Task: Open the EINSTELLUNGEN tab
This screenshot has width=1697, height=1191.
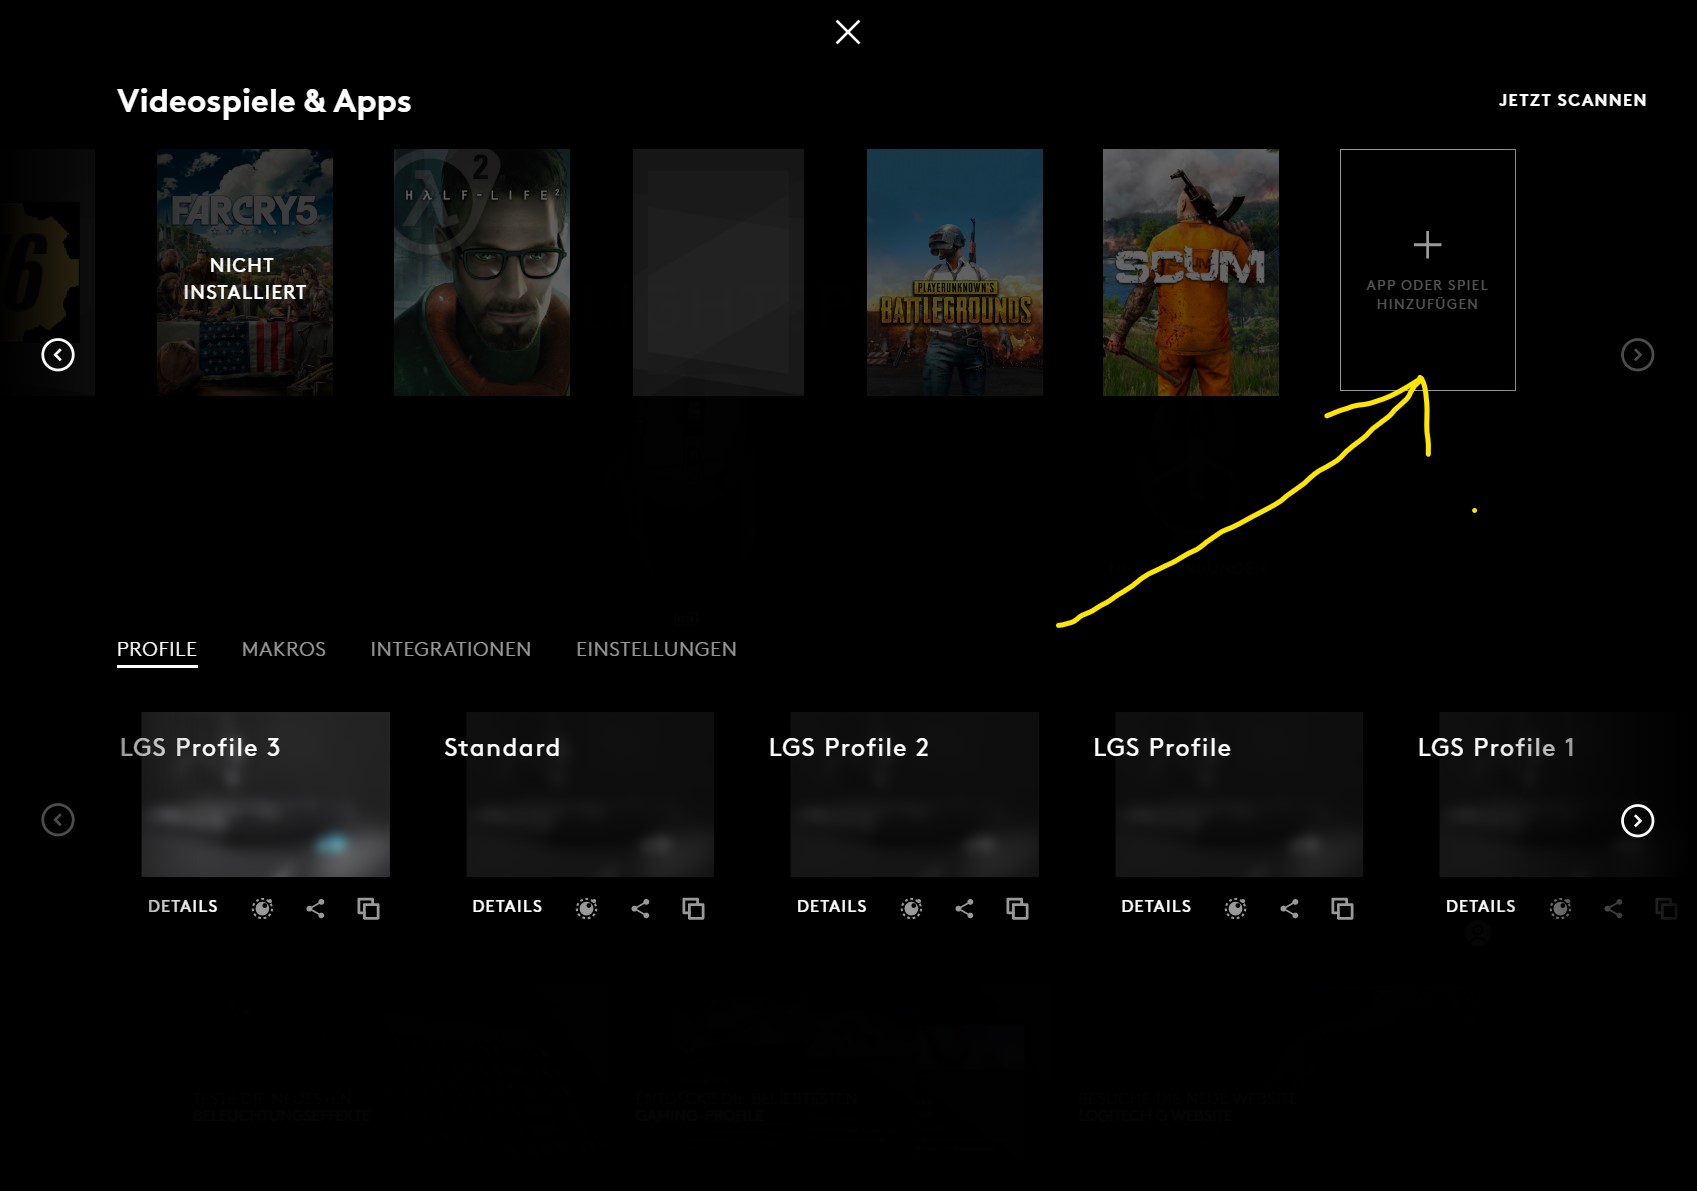Action: tap(656, 649)
